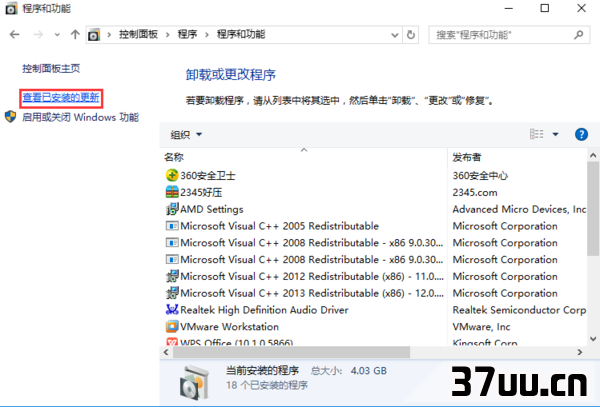The image size is (600, 407).
Task: Open 启用或关闭 Windows 功能 link
Action: pos(80,117)
